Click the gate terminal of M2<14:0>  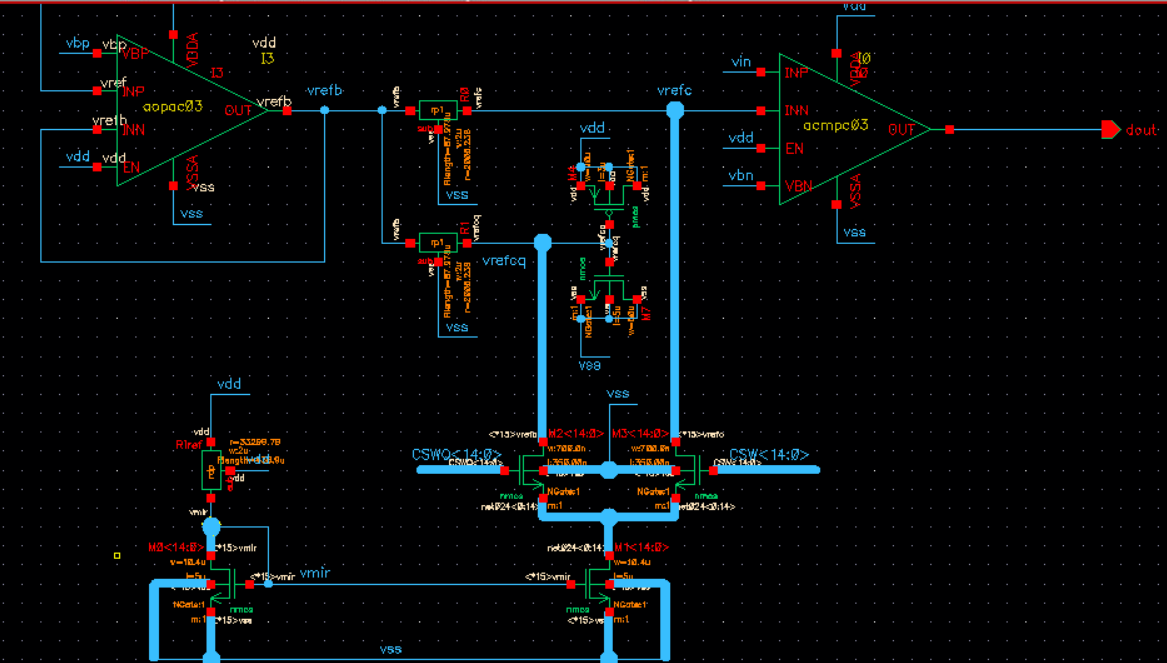pyautogui.click(x=505, y=470)
